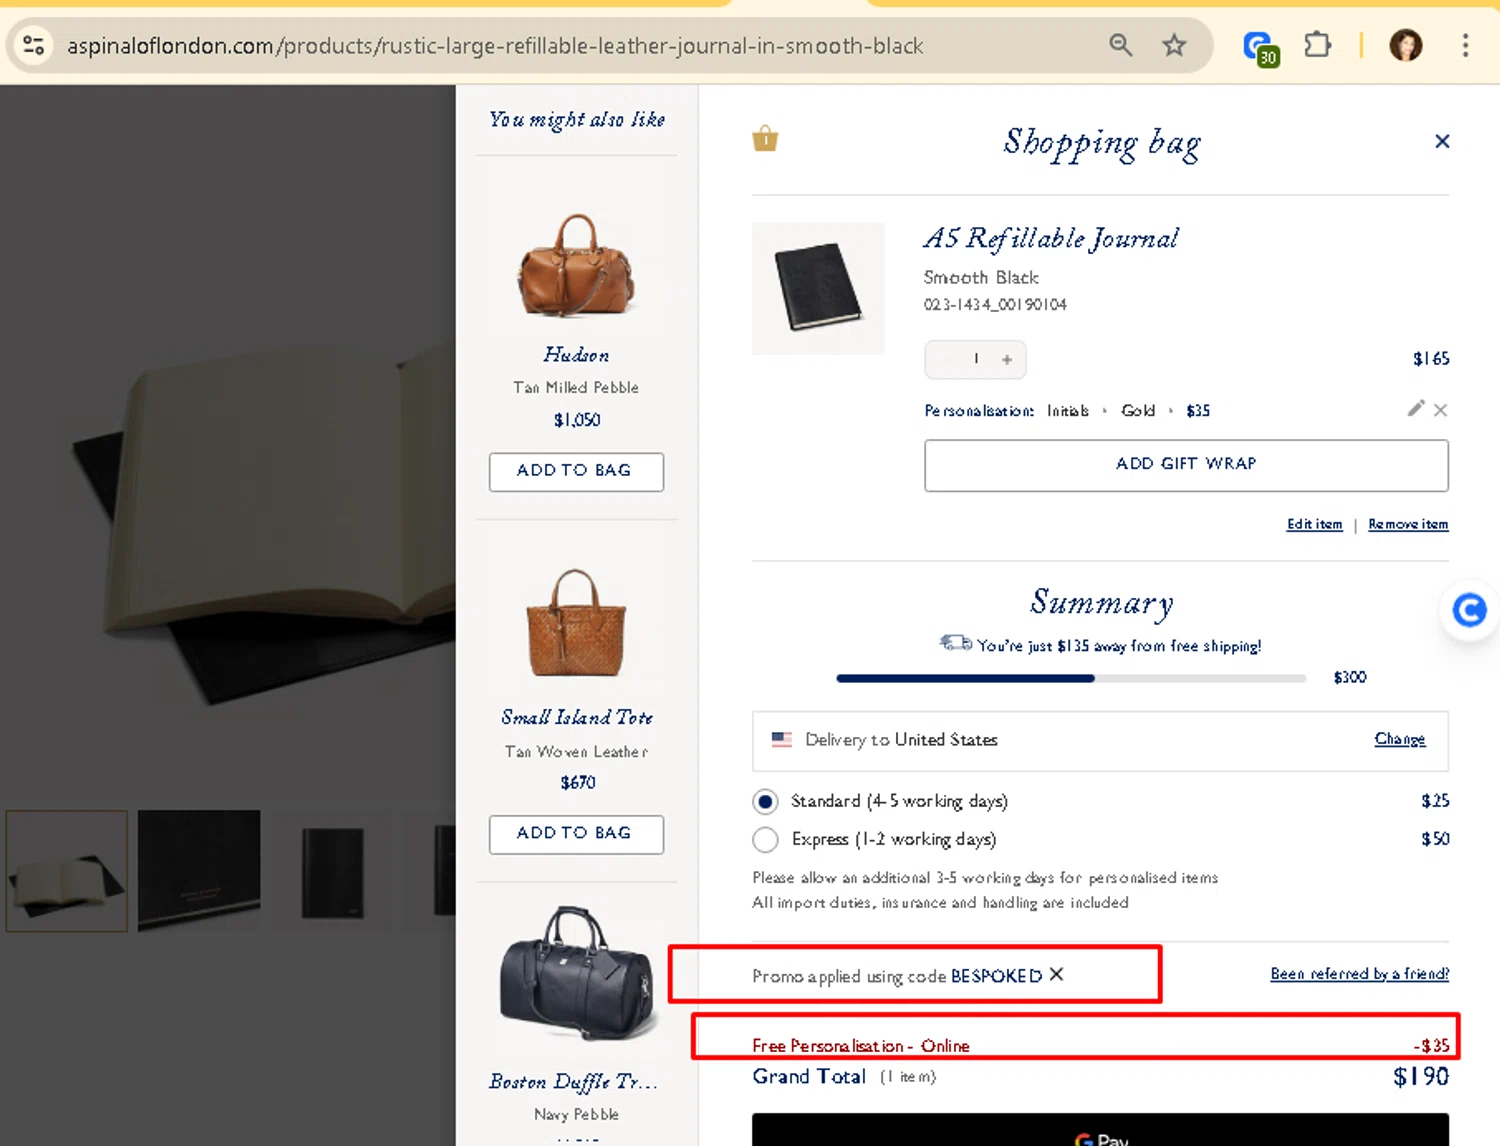The image size is (1500, 1146).
Task: Click the Hudson product name
Action: [x=576, y=355]
